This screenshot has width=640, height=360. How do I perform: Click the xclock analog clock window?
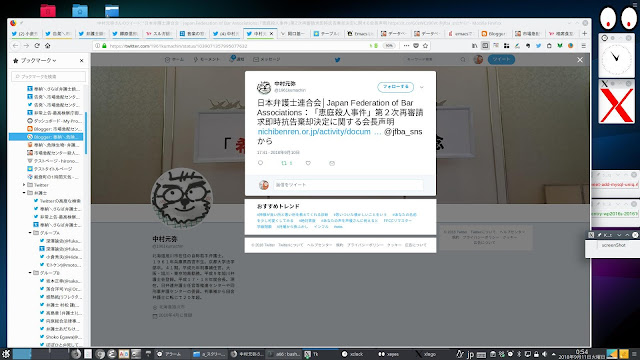616,59
